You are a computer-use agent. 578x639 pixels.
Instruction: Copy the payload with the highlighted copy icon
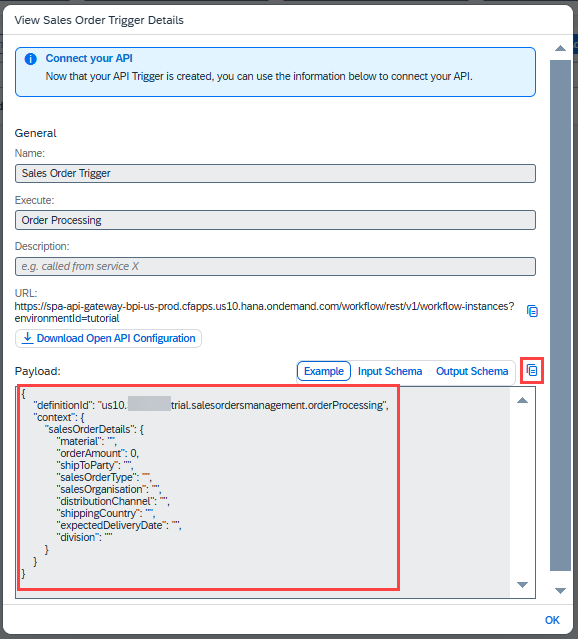(532, 370)
